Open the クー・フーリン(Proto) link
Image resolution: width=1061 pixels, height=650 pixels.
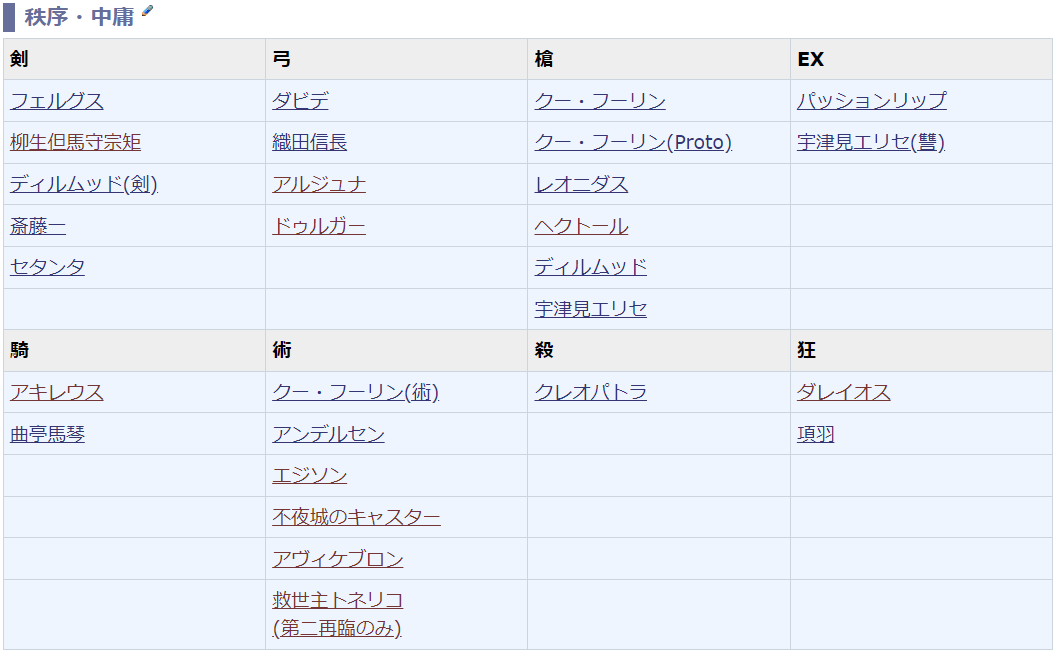(x=633, y=143)
